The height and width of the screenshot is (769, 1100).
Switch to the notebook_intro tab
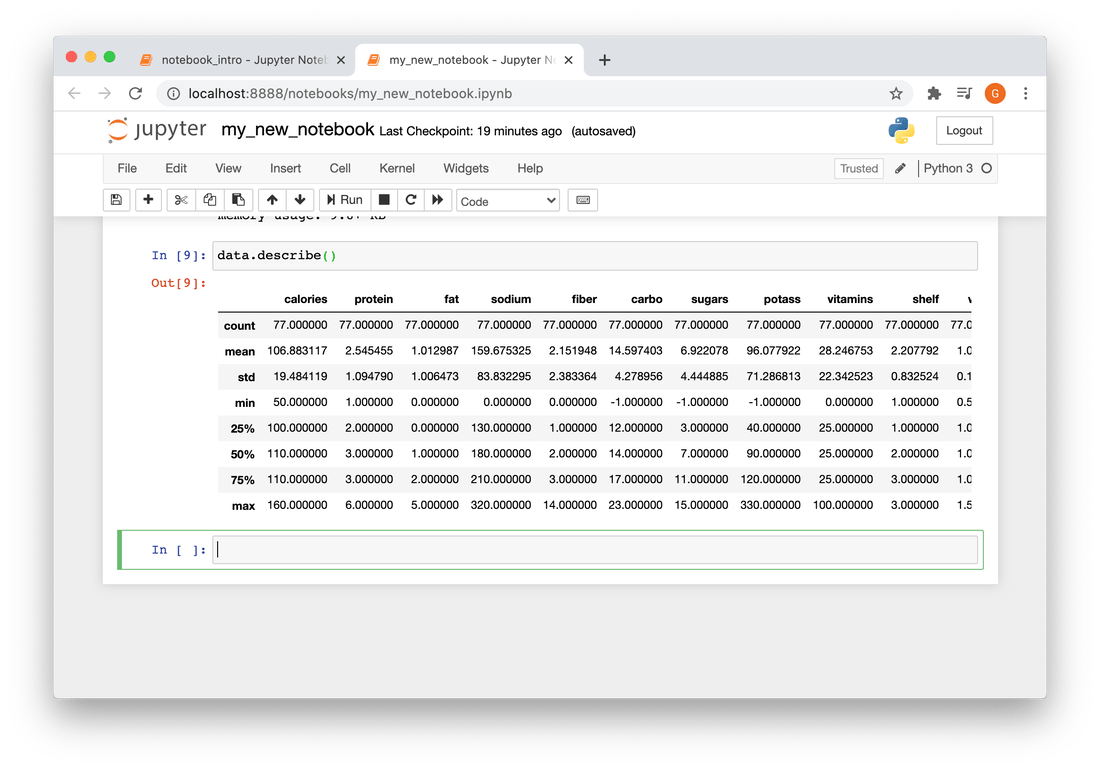coord(240,59)
